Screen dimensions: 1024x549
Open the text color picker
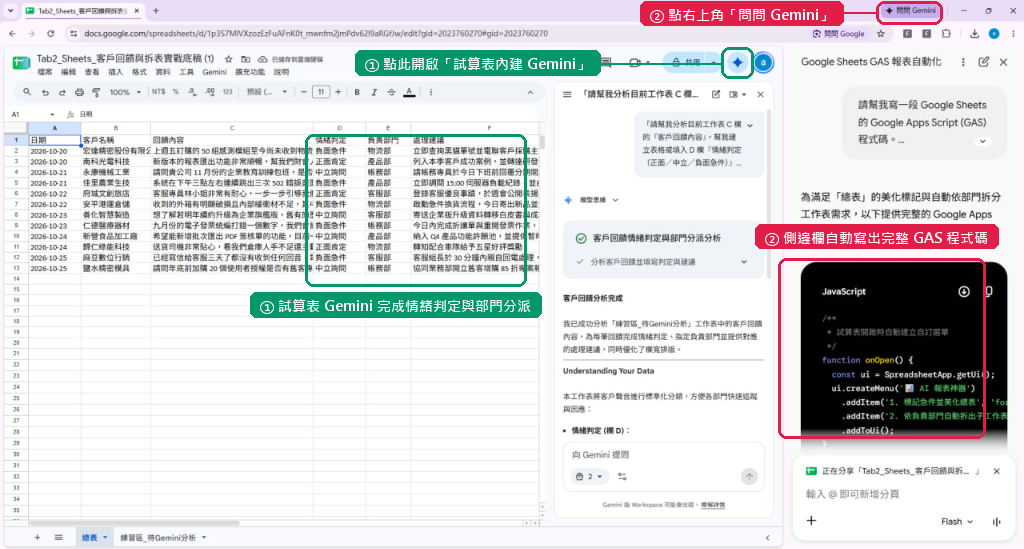[x=409, y=92]
